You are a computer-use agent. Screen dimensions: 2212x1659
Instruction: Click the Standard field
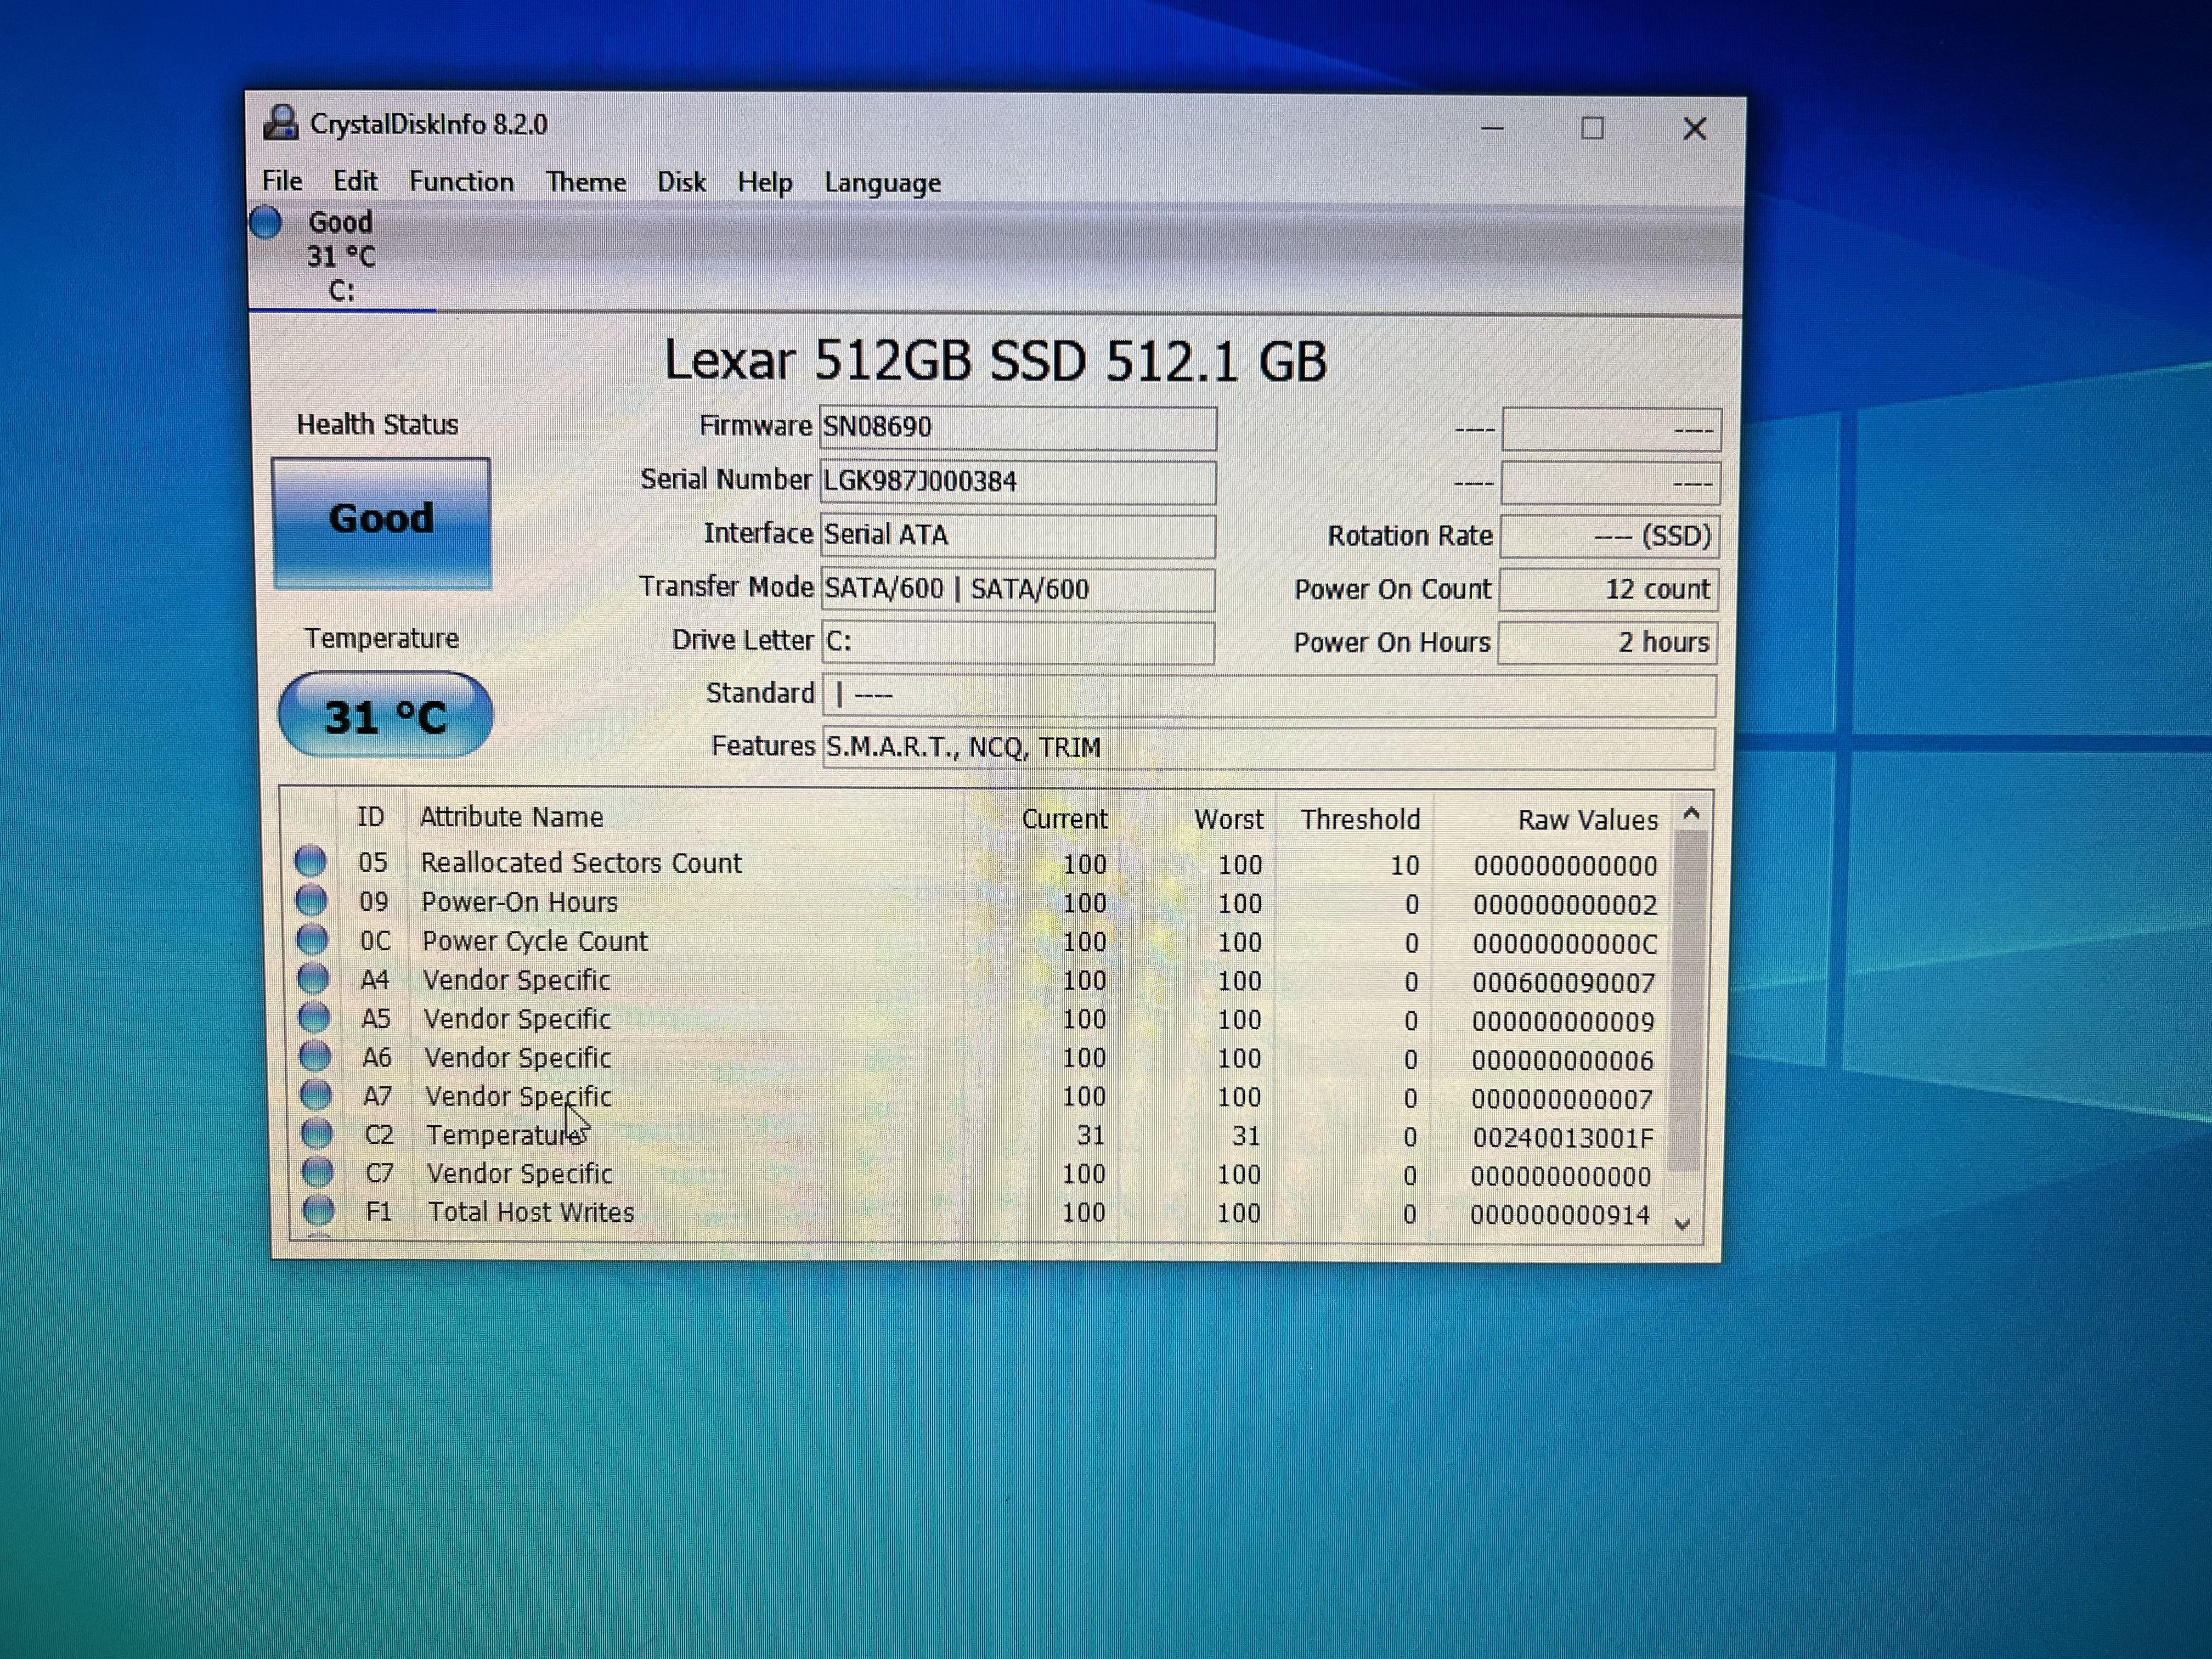click(1269, 695)
